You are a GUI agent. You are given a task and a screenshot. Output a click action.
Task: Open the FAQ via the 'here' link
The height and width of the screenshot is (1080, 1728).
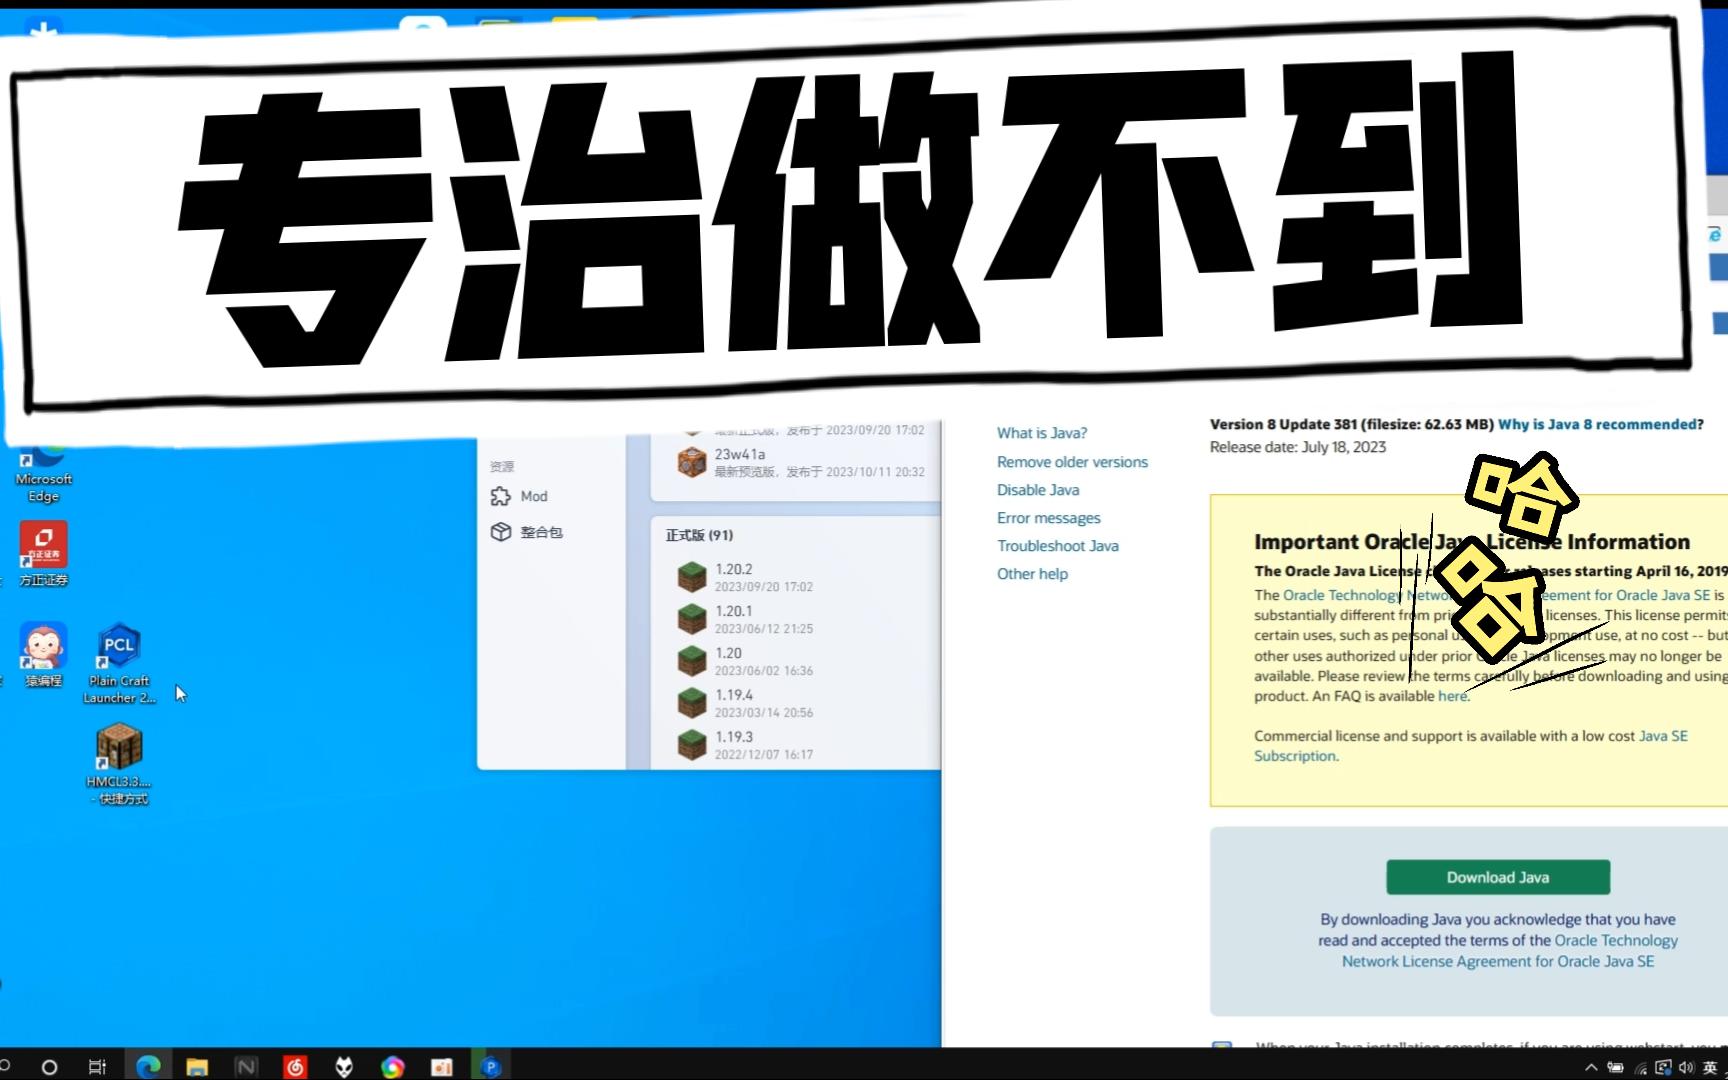1453,696
